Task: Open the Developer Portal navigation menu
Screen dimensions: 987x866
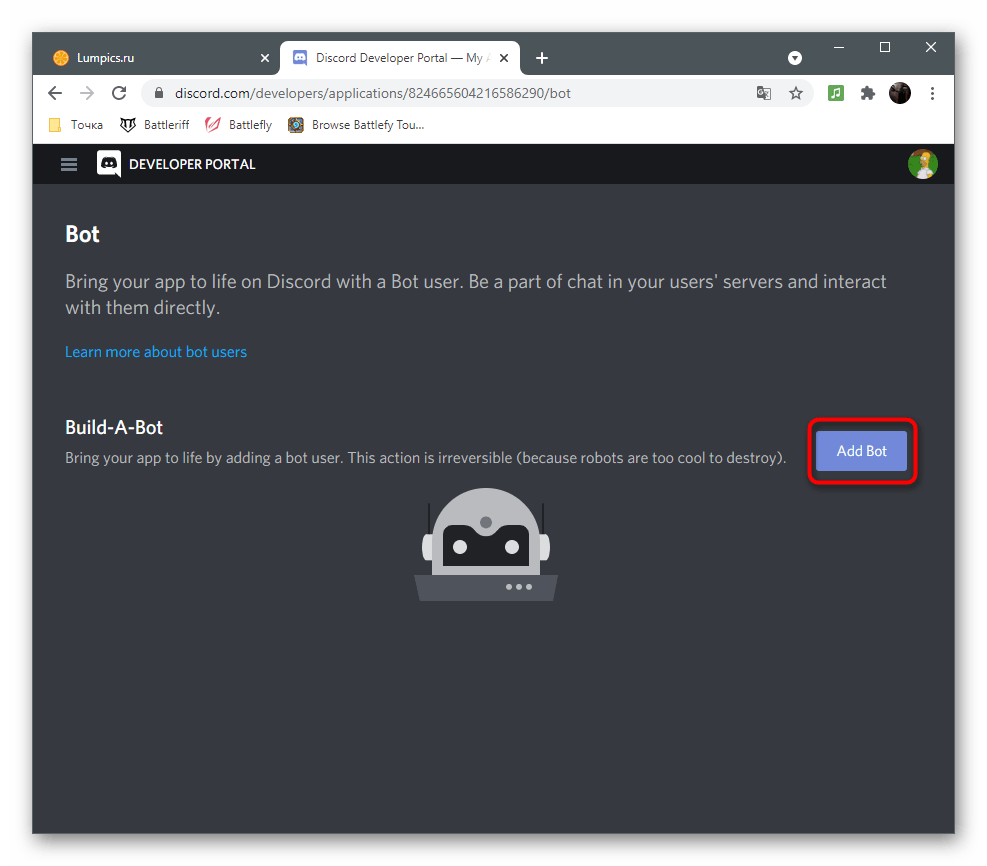Action: (68, 164)
